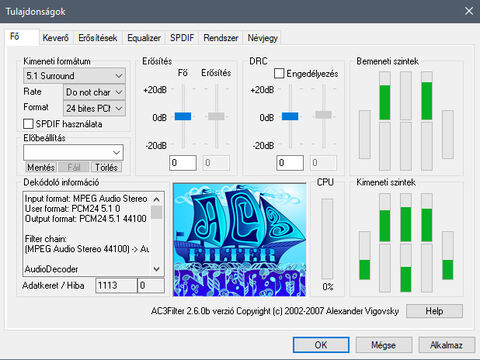
Task: Open the Rendszer tab
Action: coord(221,38)
